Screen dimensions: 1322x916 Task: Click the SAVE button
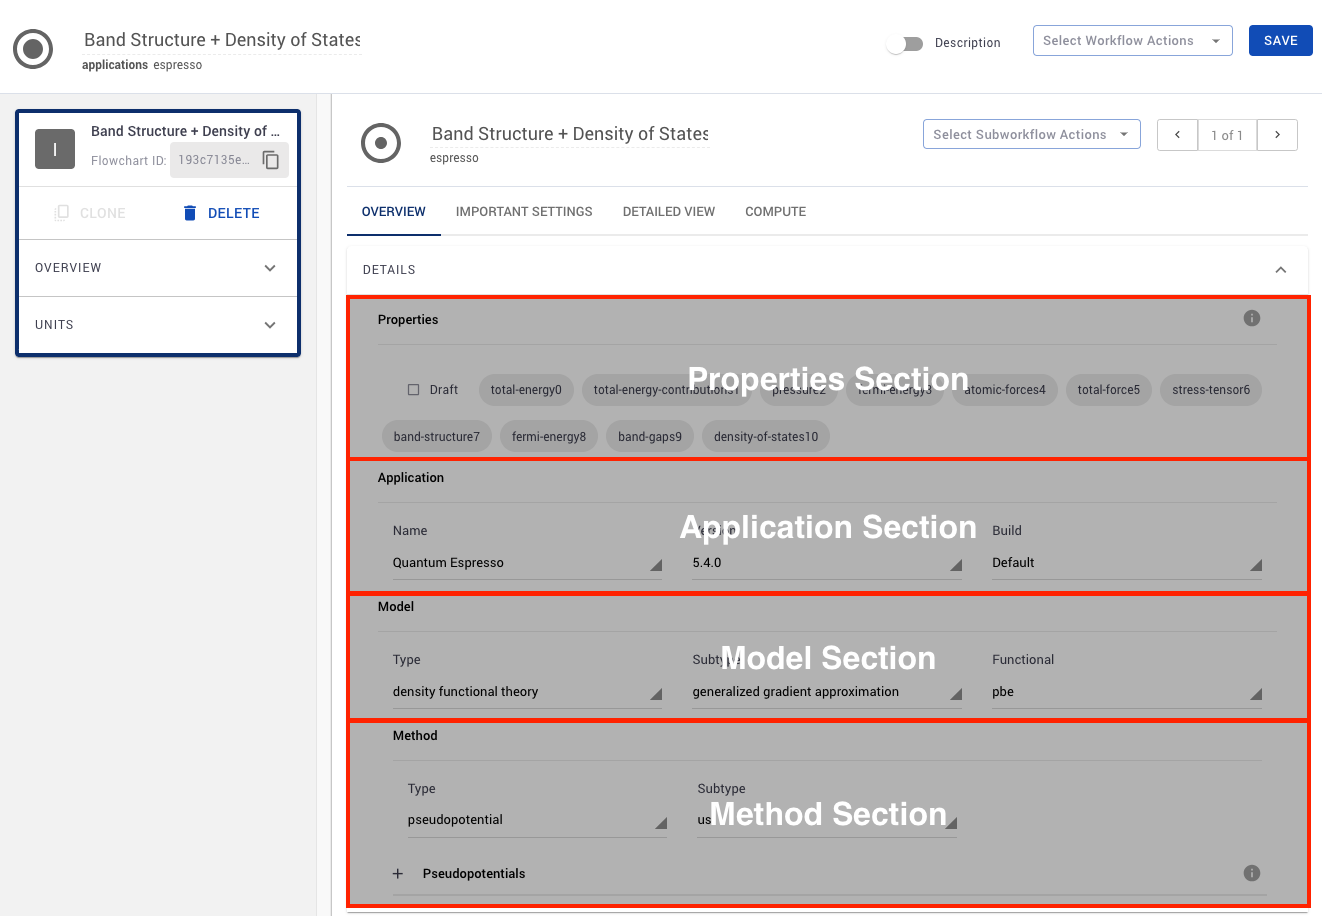(1280, 40)
